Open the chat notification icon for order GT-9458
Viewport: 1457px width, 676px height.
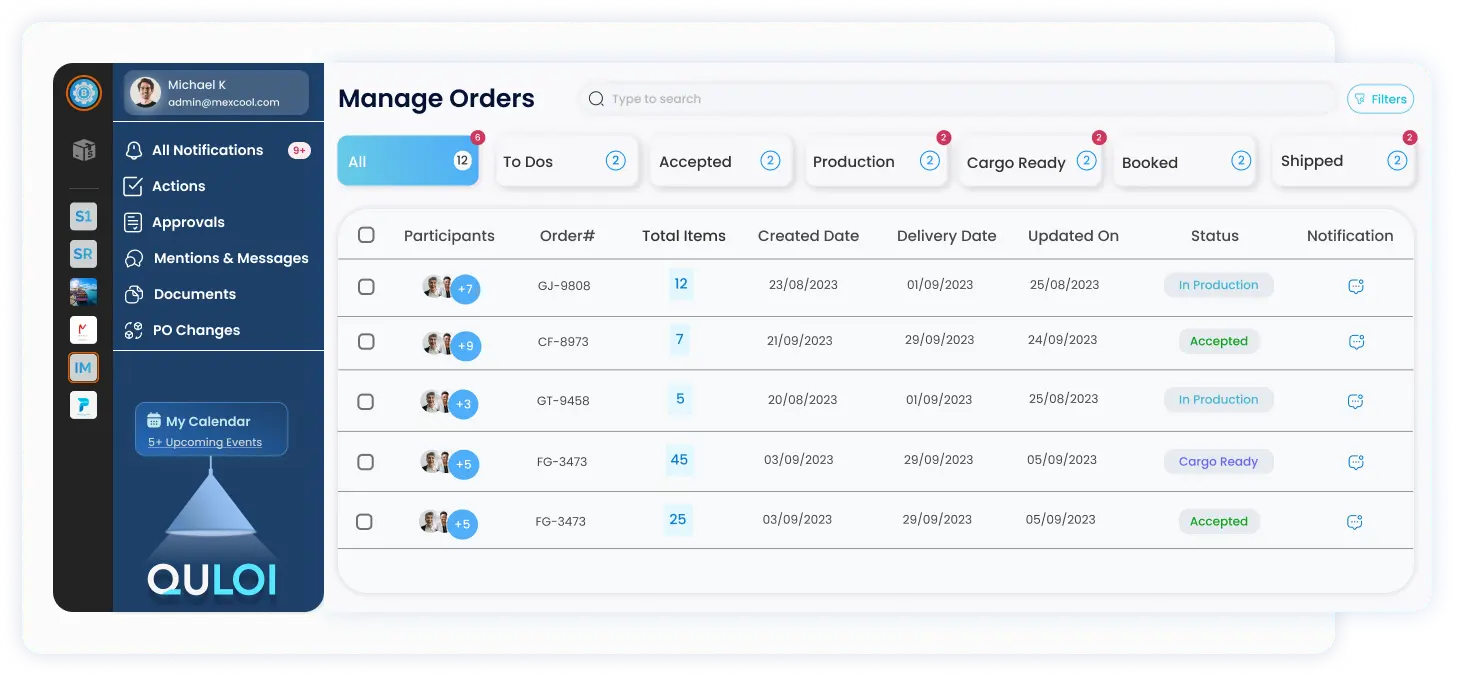tap(1355, 400)
